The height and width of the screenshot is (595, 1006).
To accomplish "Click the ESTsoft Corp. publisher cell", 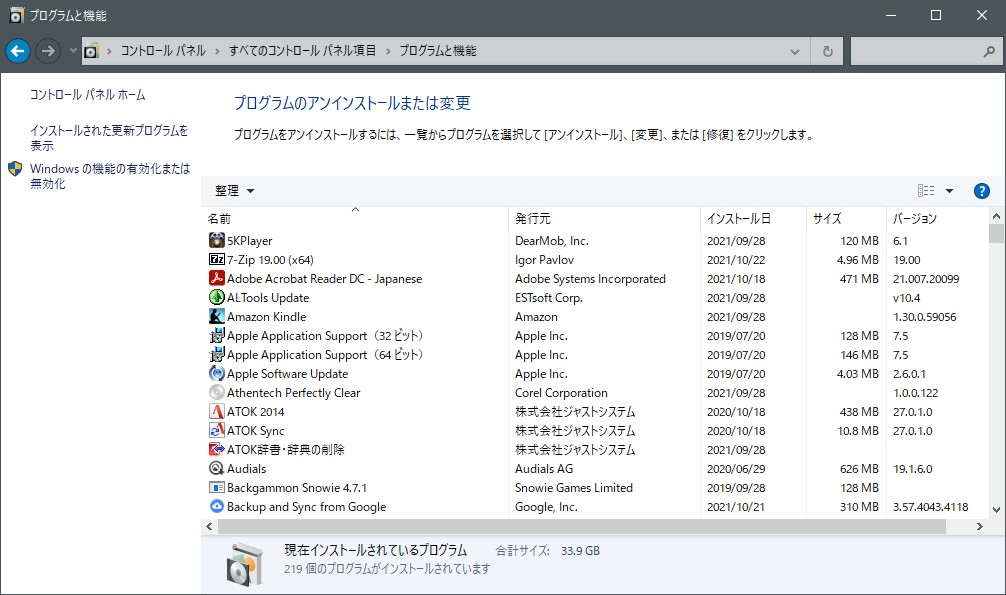I will (x=549, y=298).
